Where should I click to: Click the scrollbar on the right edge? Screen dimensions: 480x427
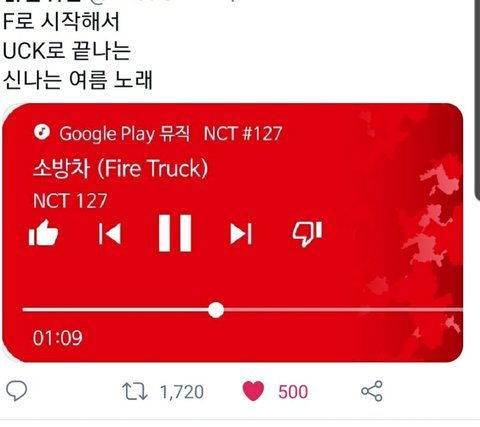click(x=477, y=100)
